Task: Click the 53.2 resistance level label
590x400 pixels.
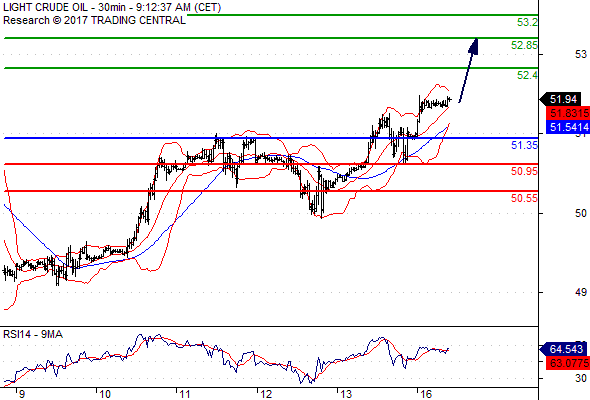Action: (527, 22)
